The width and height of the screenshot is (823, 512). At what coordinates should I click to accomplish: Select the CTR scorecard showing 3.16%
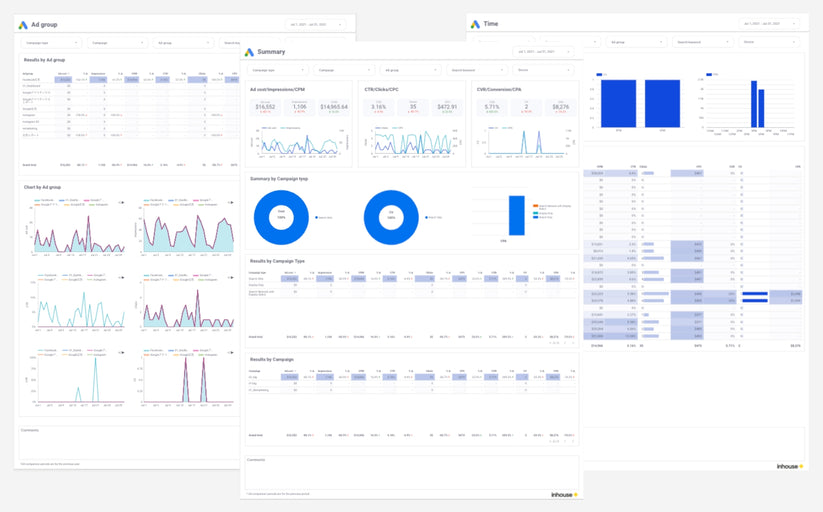point(379,107)
